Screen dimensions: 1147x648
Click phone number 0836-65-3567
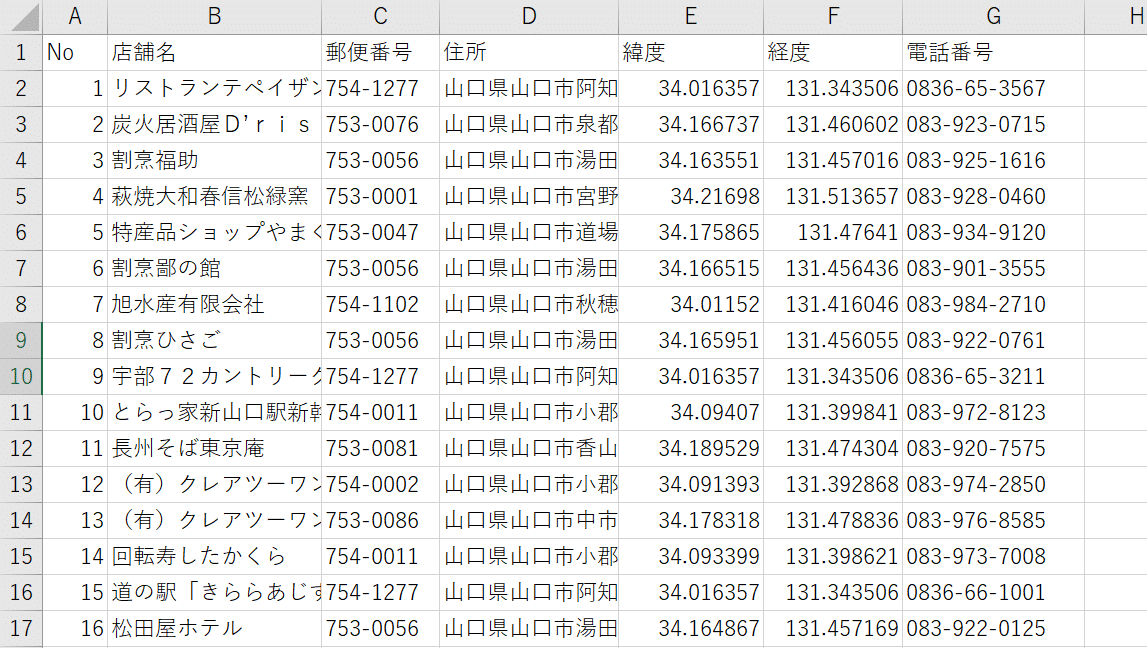coord(993,88)
